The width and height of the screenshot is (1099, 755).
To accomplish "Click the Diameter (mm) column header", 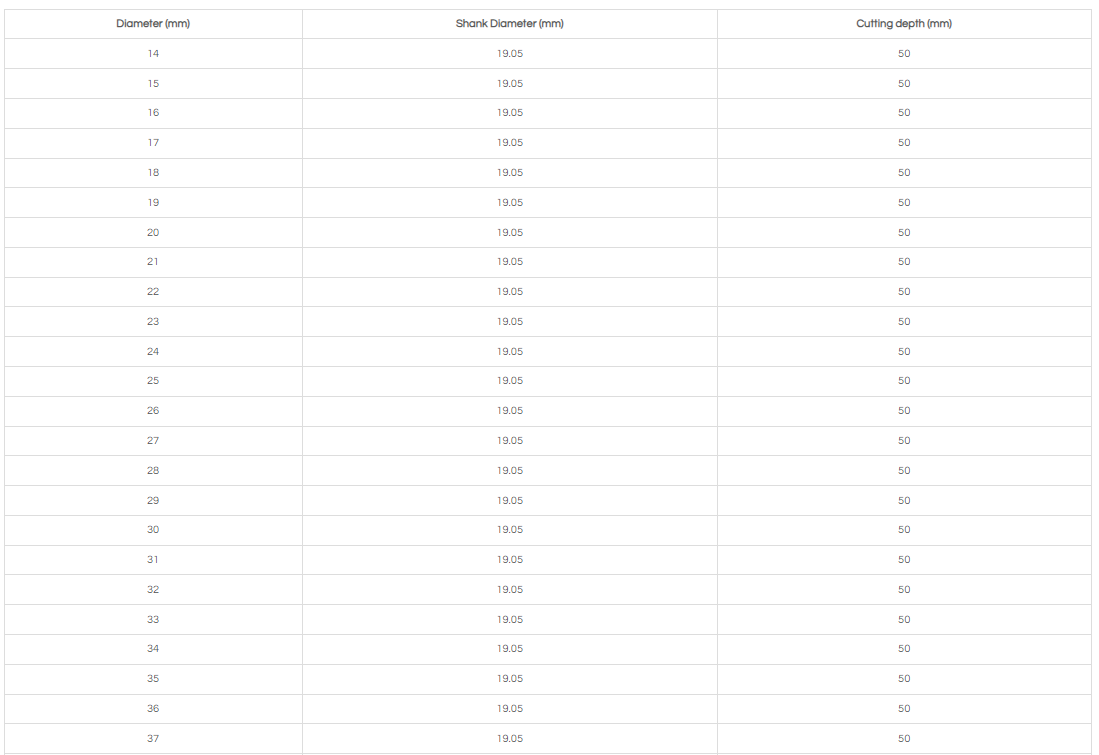I will [153, 24].
